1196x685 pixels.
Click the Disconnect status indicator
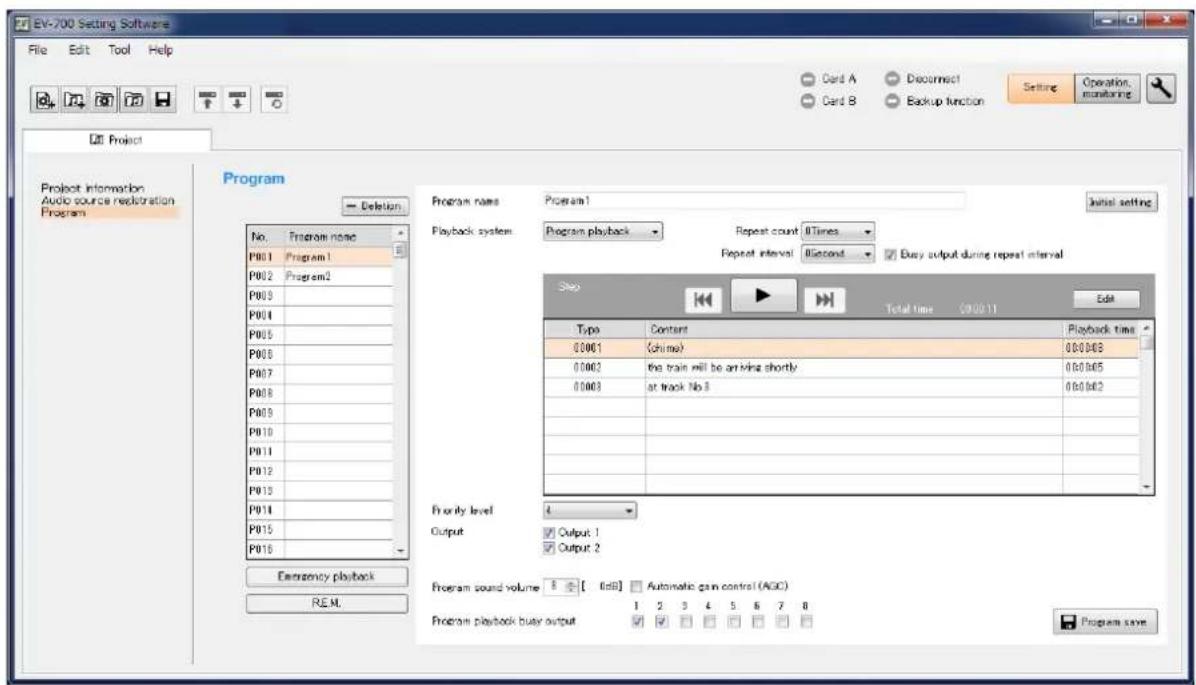click(922, 79)
